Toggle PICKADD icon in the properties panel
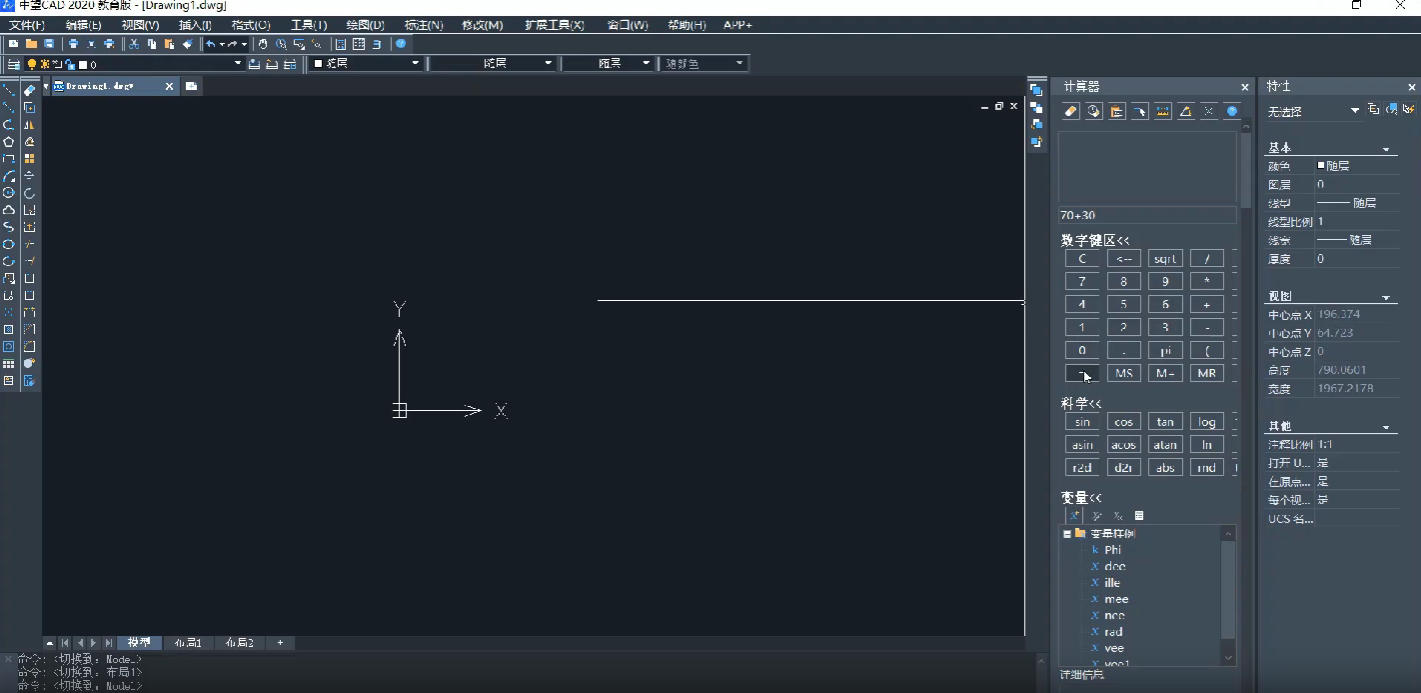This screenshot has width=1421, height=693. (1374, 109)
